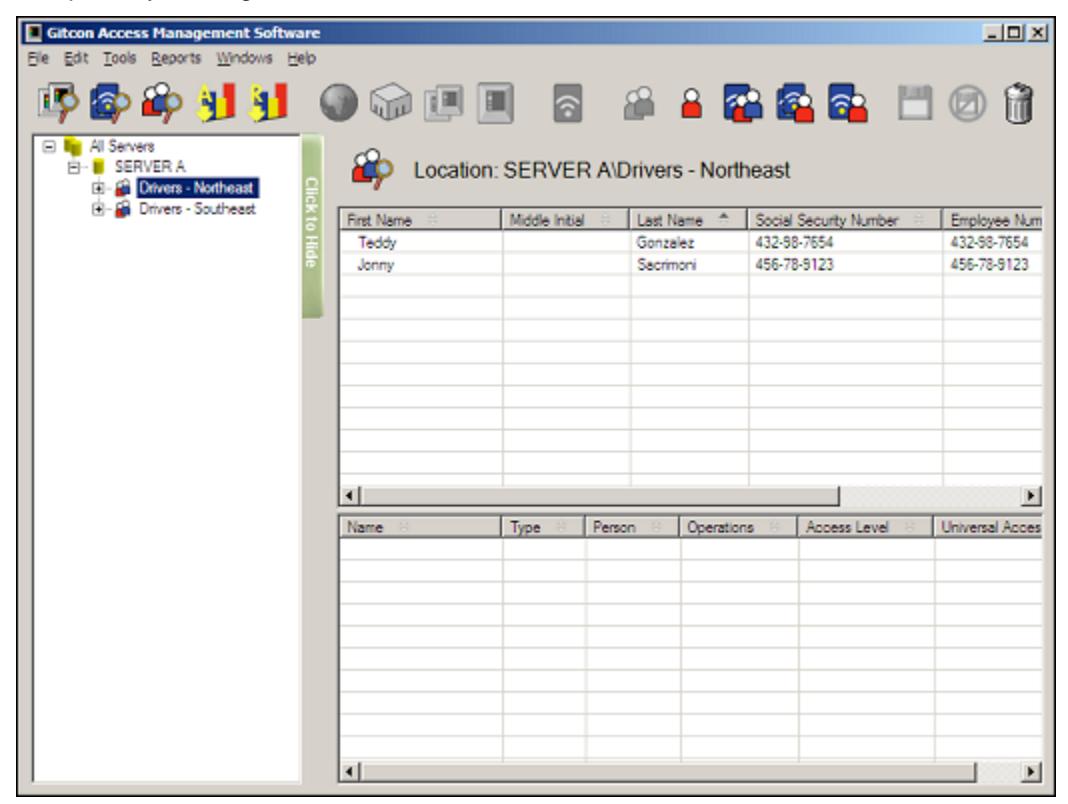Sort lower grid by Access Level column
1068x804 pixels.
[x=865, y=527]
